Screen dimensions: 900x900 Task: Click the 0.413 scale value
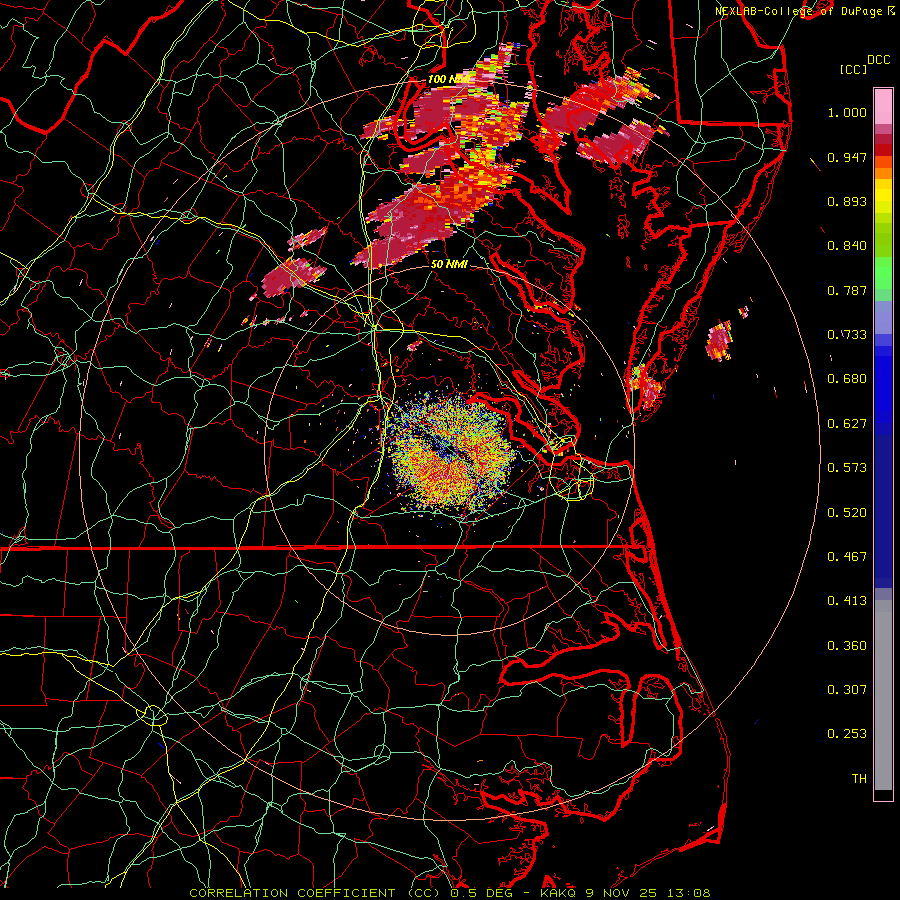point(847,601)
